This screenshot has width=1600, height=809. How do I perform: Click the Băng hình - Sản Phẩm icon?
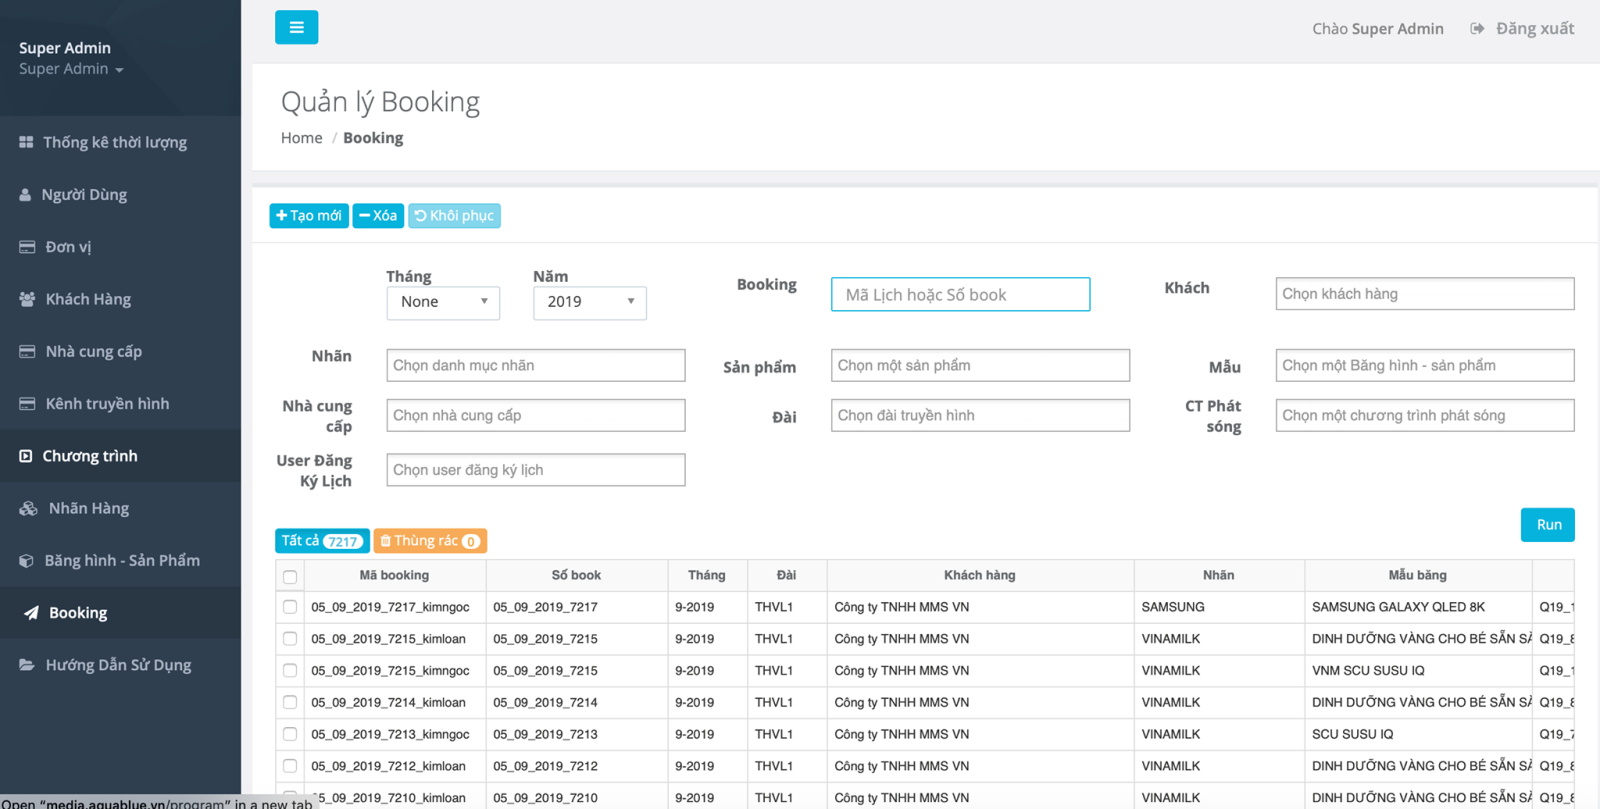click(26, 561)
